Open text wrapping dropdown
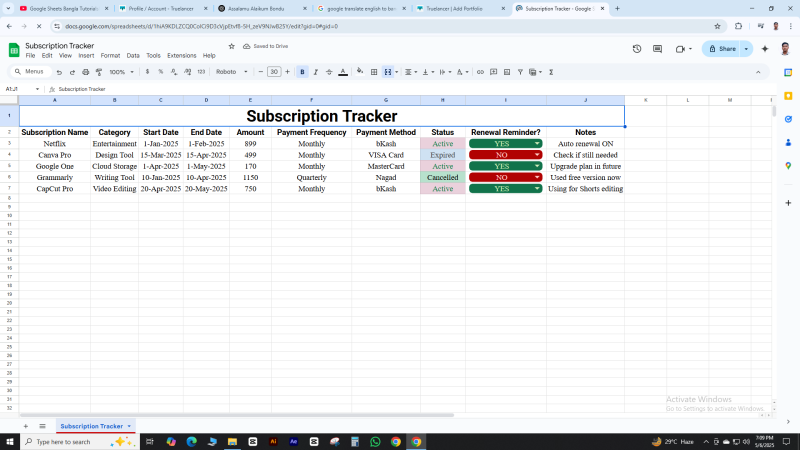Screen dimensions: 800x450 (x=445, y=72)
